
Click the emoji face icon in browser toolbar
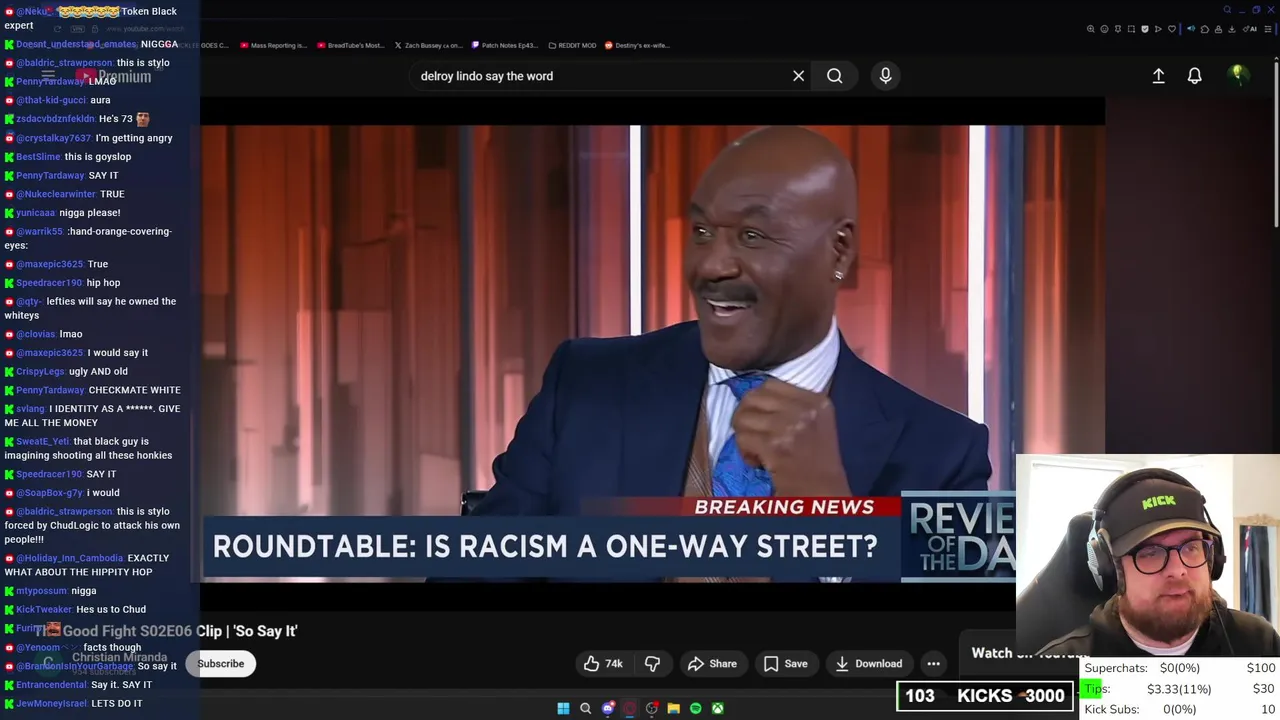coord(1105,29)
